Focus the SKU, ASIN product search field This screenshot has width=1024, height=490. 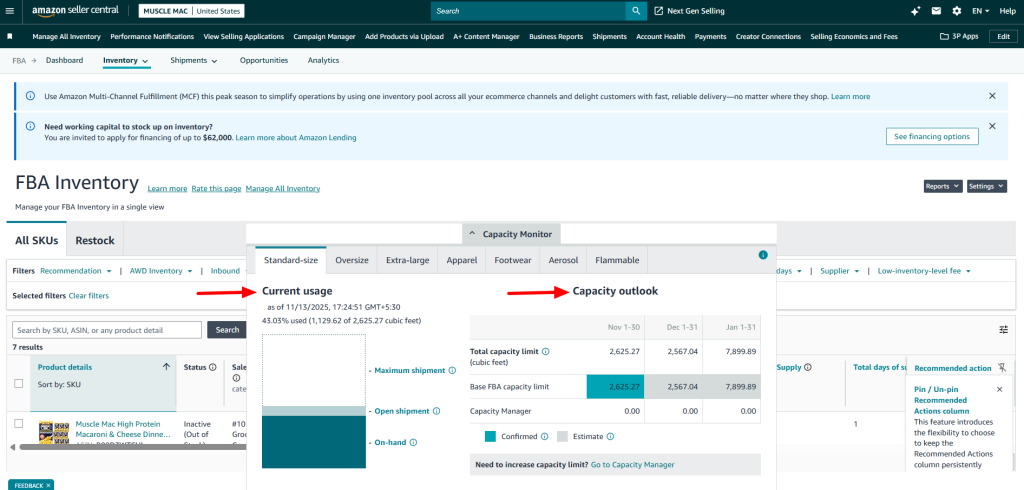tap(107, 330)
